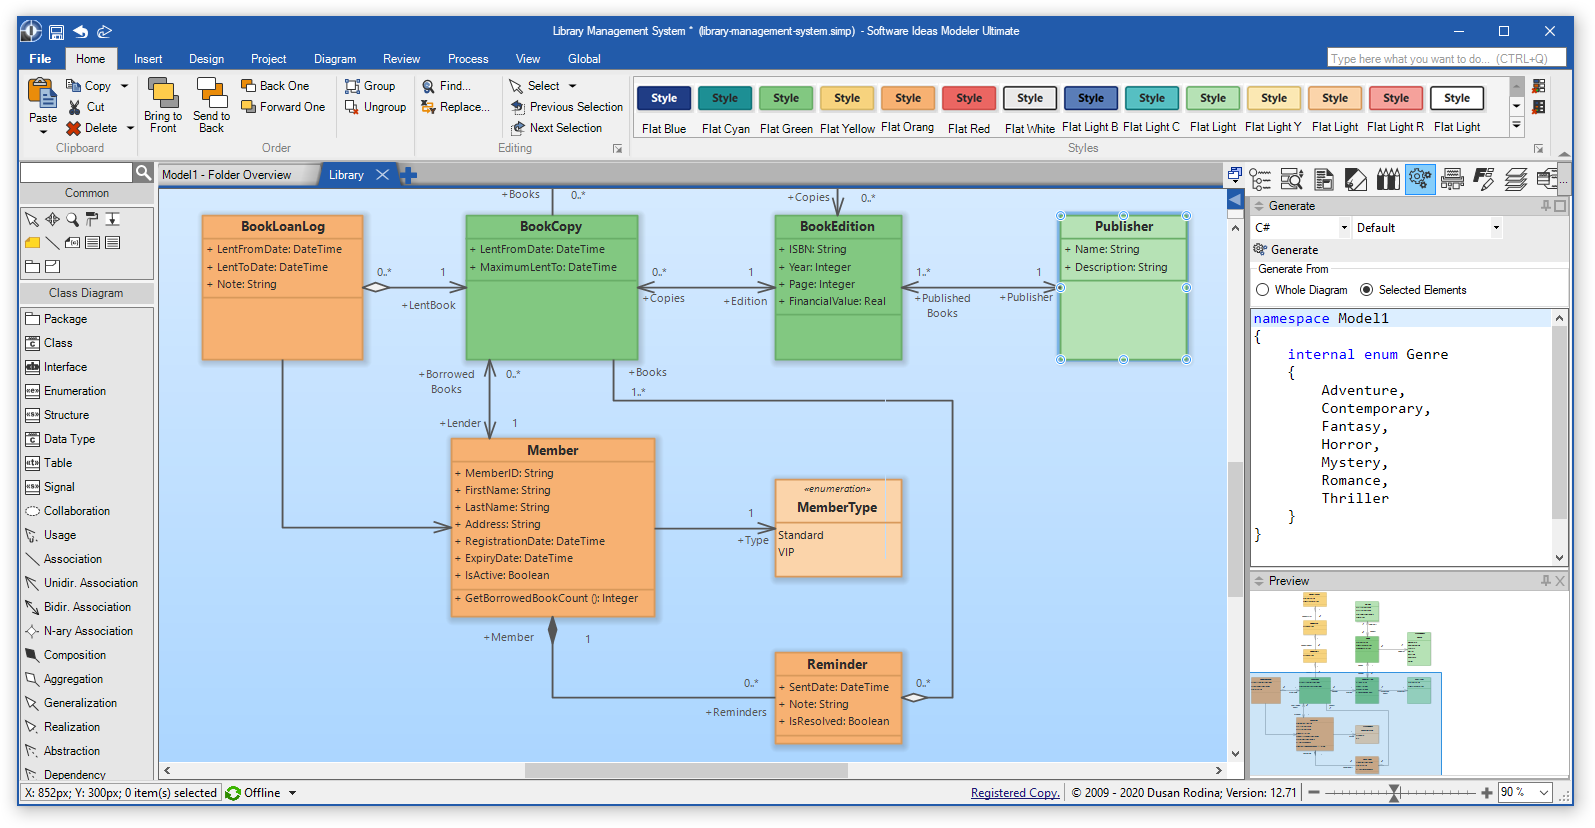The image size is (1595, 828).
Task: Select the Whole Diagram radio button
Action: pyautogui.click(x=1263, y=290)
